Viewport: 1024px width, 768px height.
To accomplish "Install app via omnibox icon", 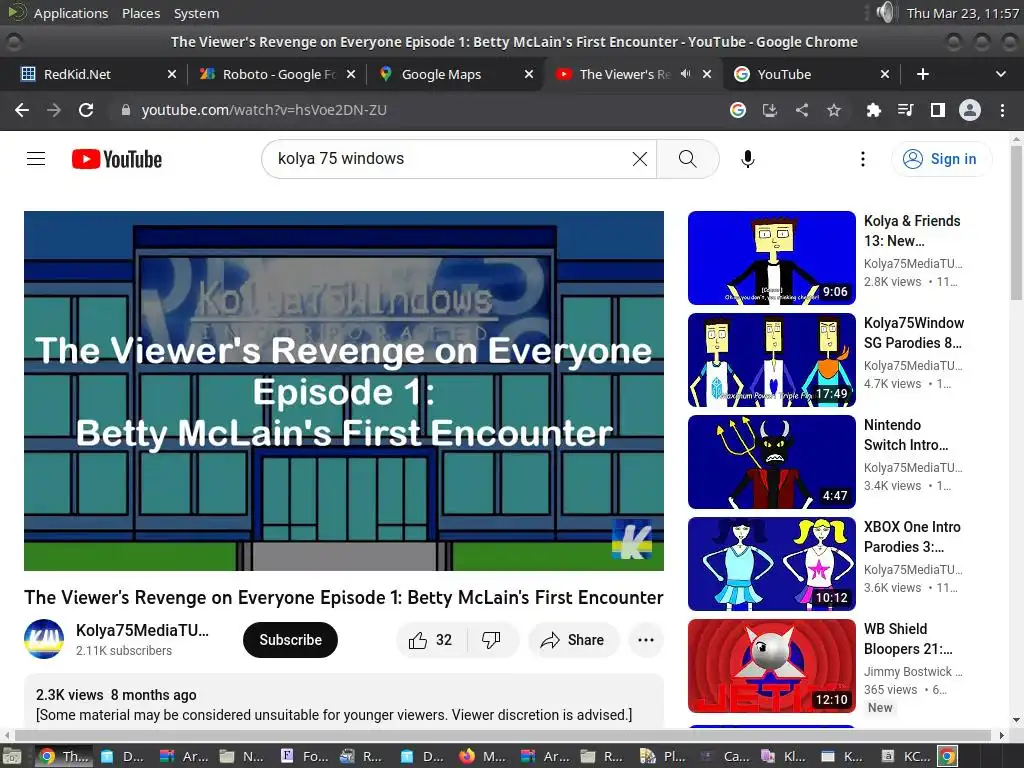I will (770, 110).
